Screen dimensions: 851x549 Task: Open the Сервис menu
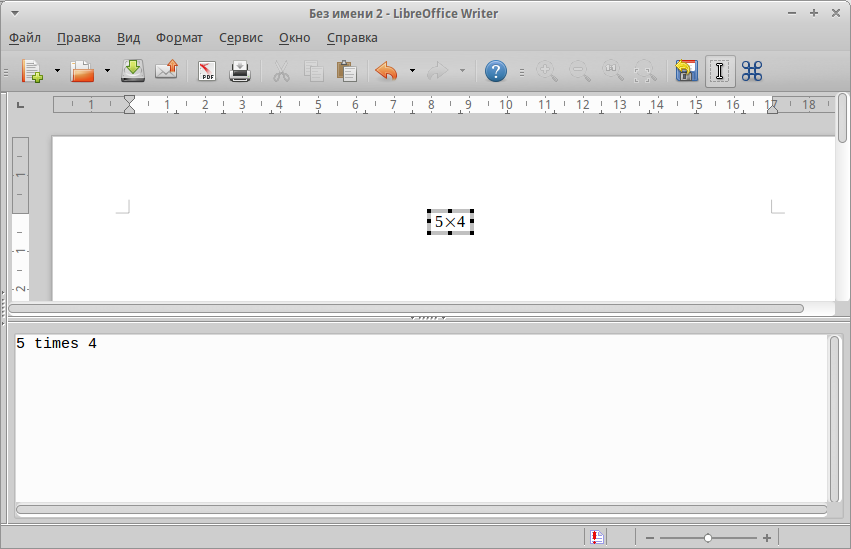(x=240, y=38)
